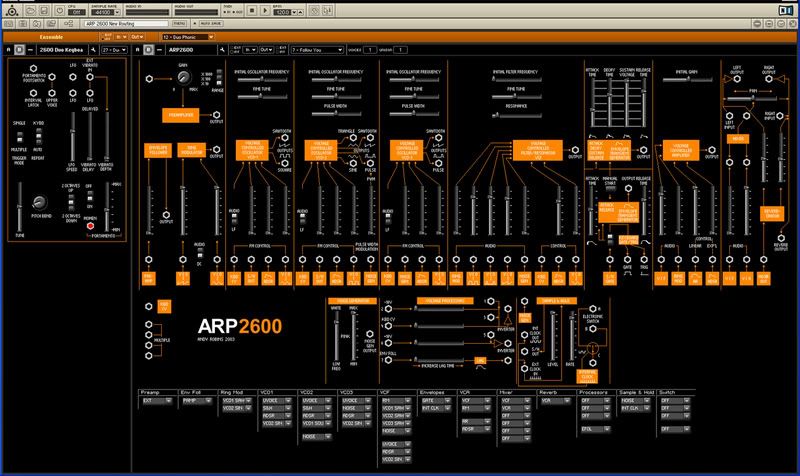
Task: Adjust the Vibrato Depth slider
Action: (x=107, y=137)
